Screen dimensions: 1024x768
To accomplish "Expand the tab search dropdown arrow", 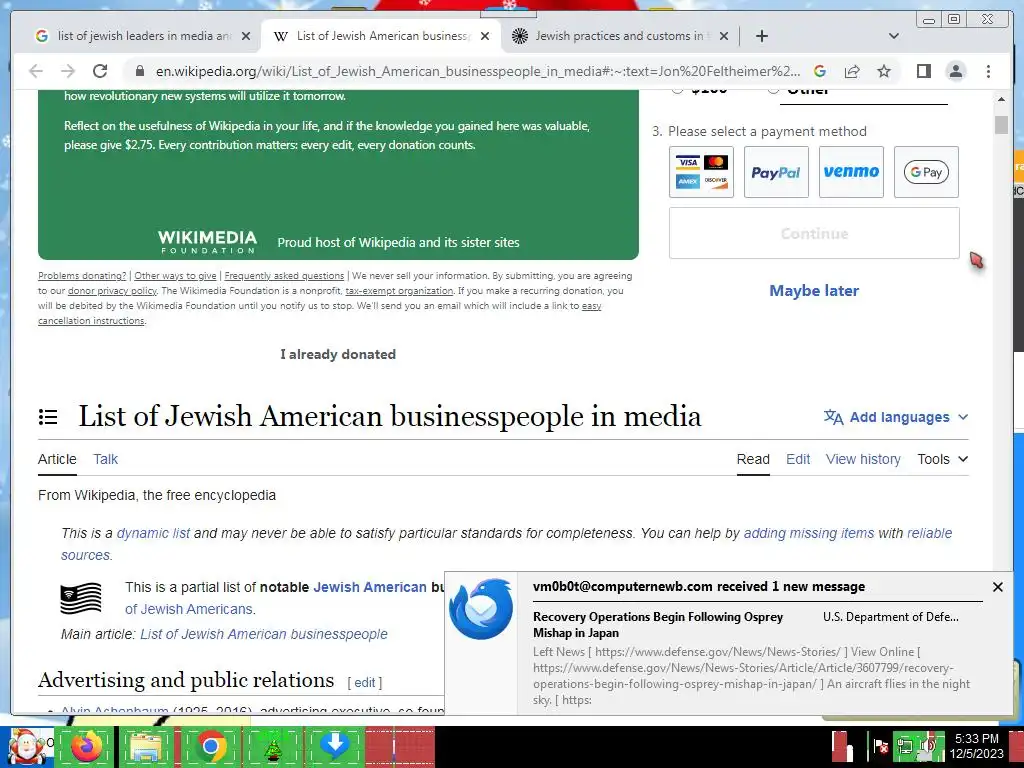I will click(893, 36).
